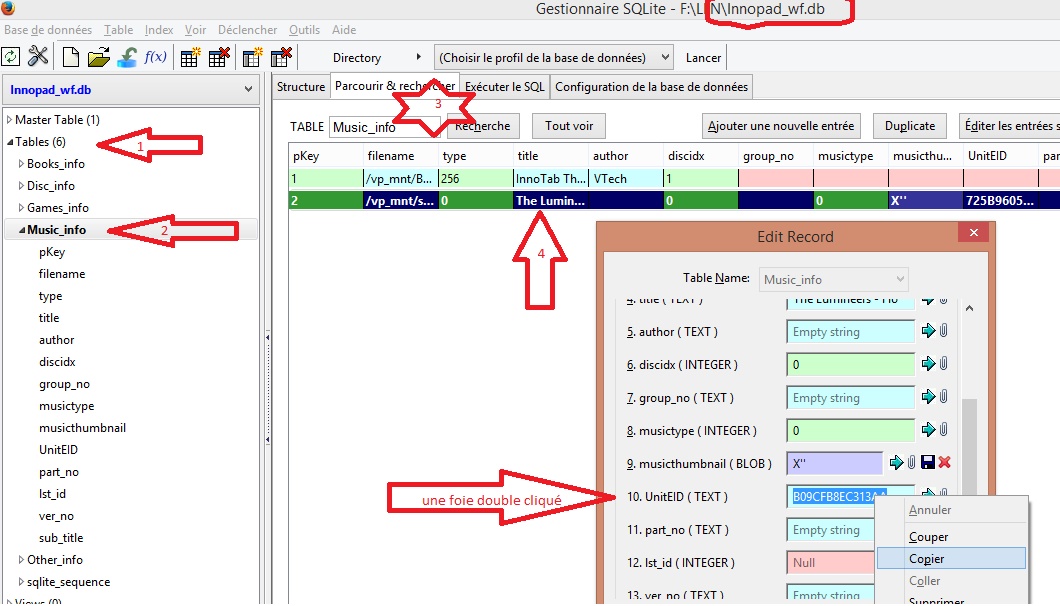Expand the Games_info table node

click(21, 208)
